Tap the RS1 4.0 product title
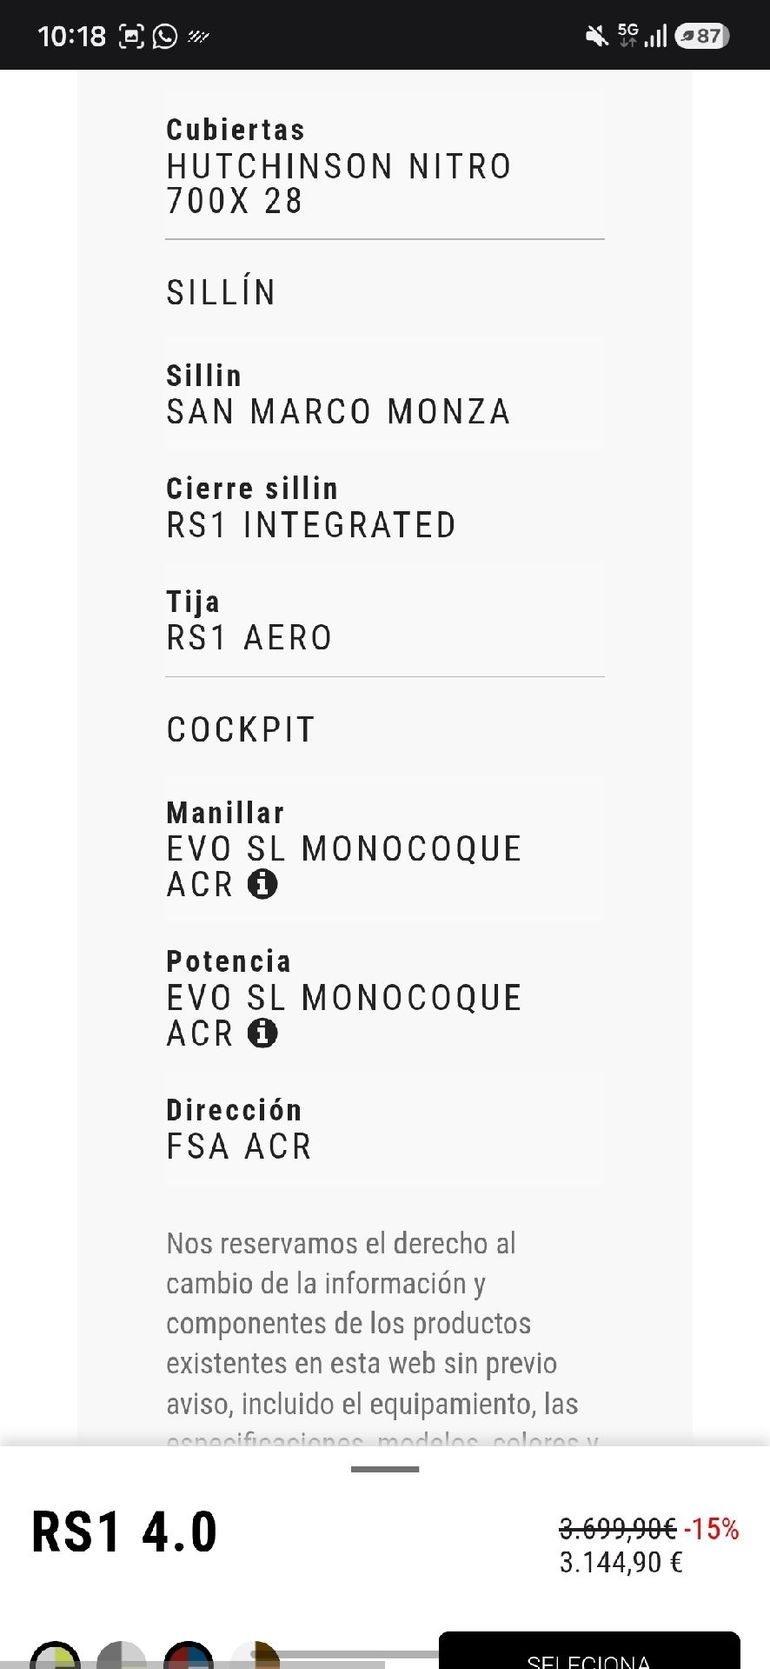 pos(124,1532)
